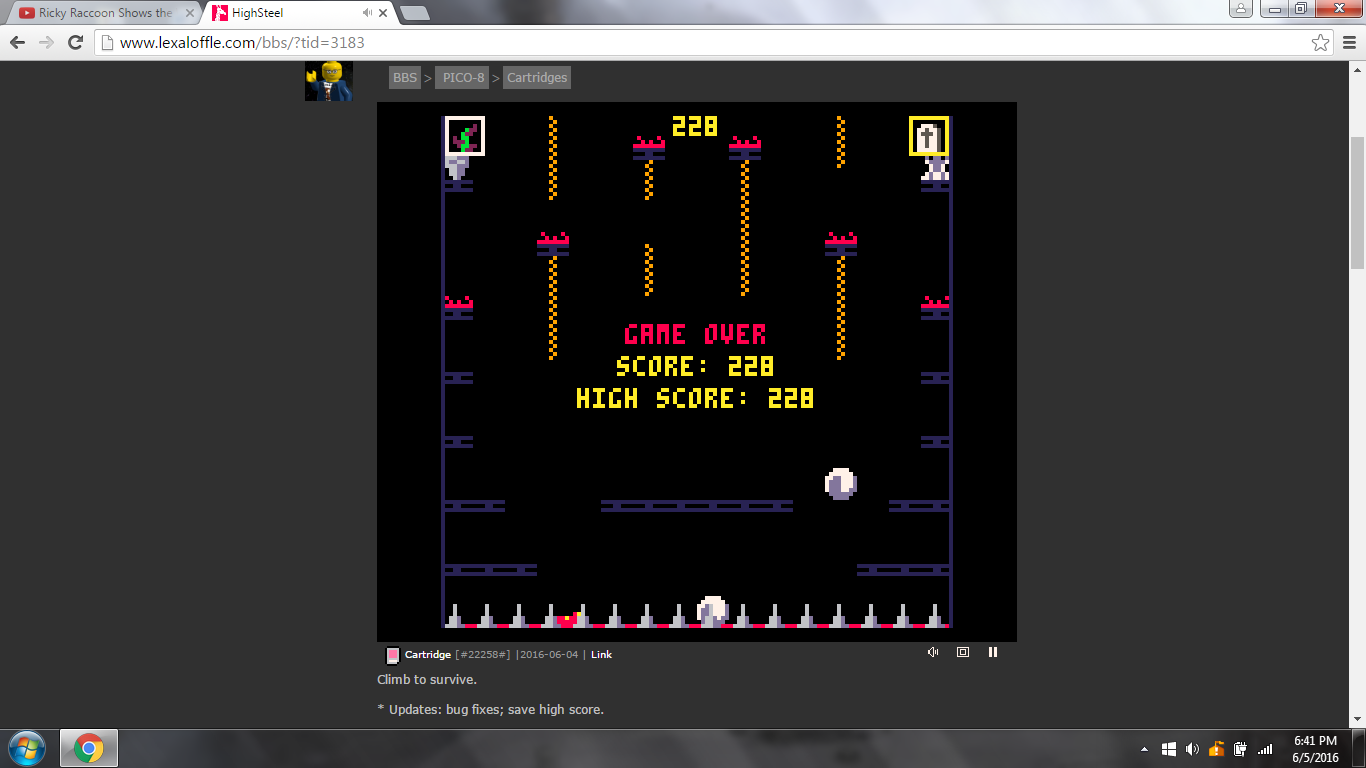Go back to previous page
The width and height of the screenshot is (1366, 768).
pyautogui.click(x=17, y=42)
